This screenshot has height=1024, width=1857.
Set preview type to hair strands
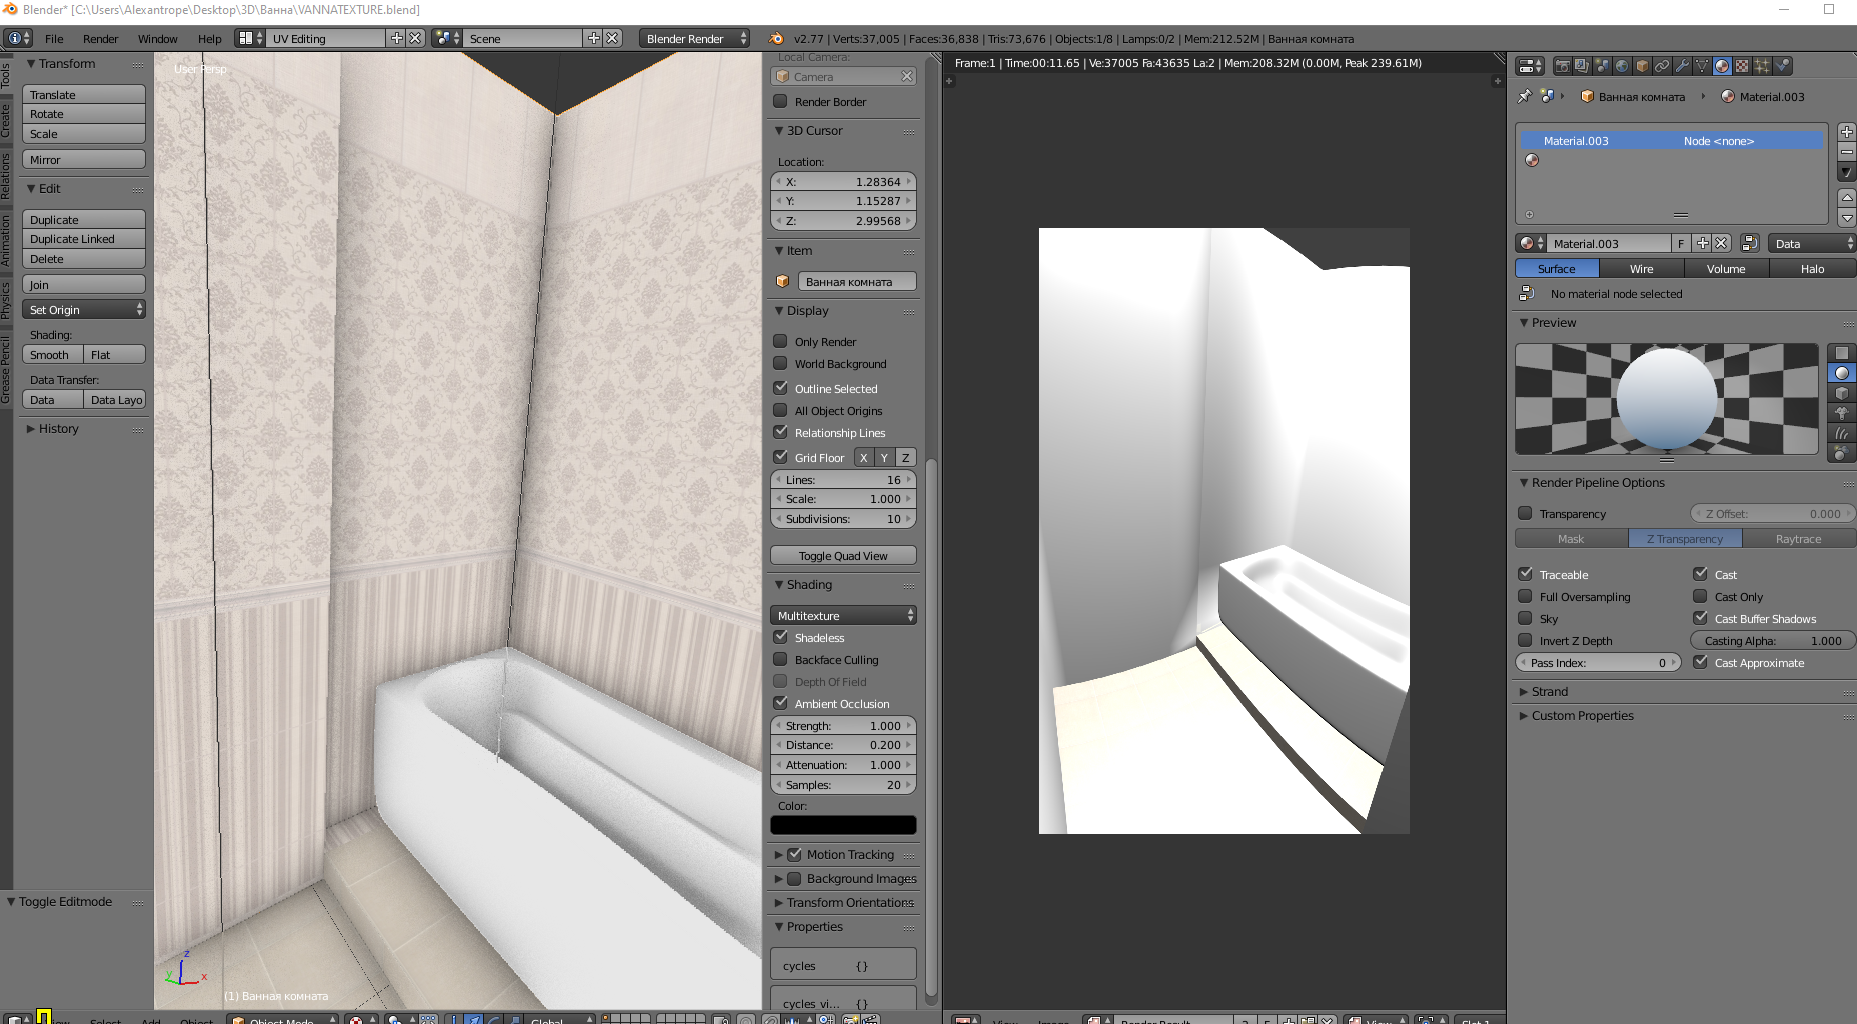pyautogui.click(x=1842, y=433)
